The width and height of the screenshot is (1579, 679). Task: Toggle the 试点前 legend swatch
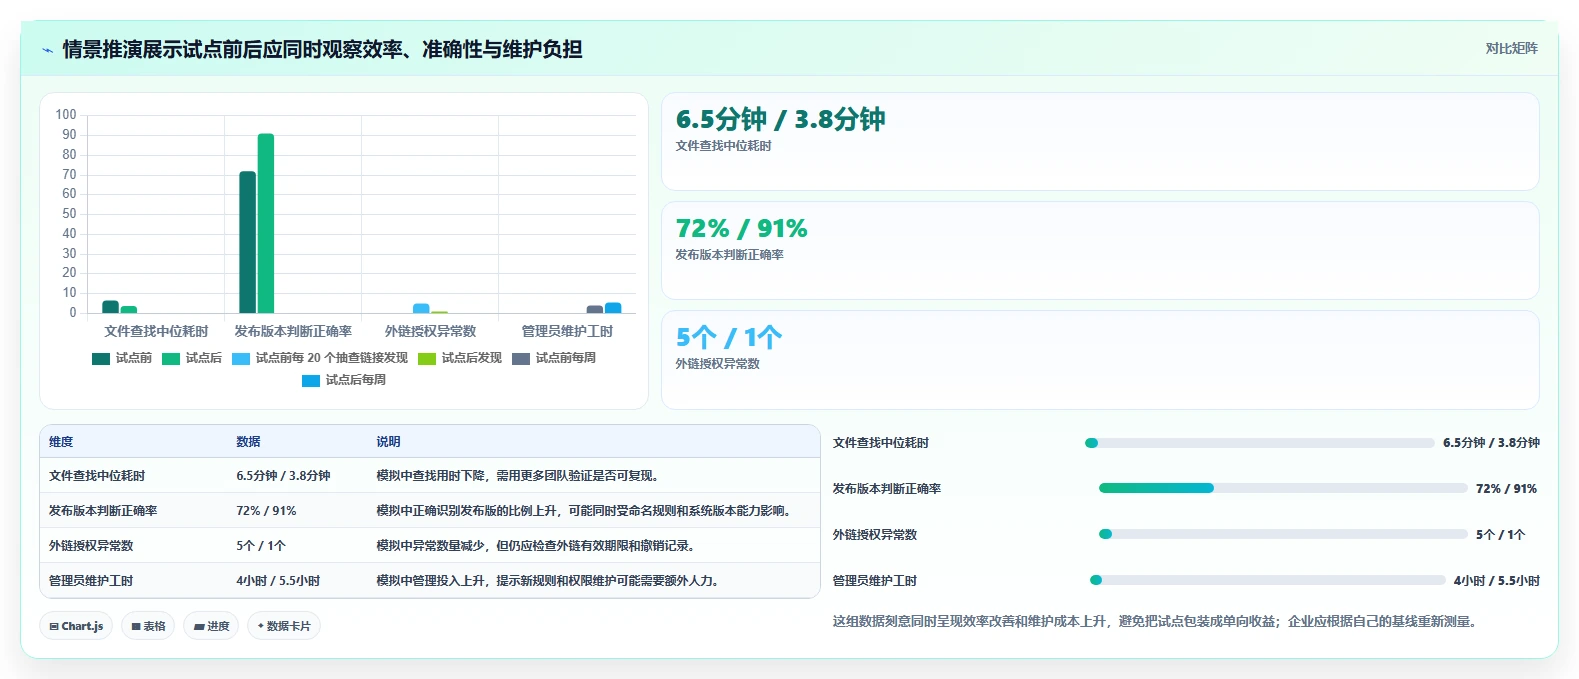(101, 358)
